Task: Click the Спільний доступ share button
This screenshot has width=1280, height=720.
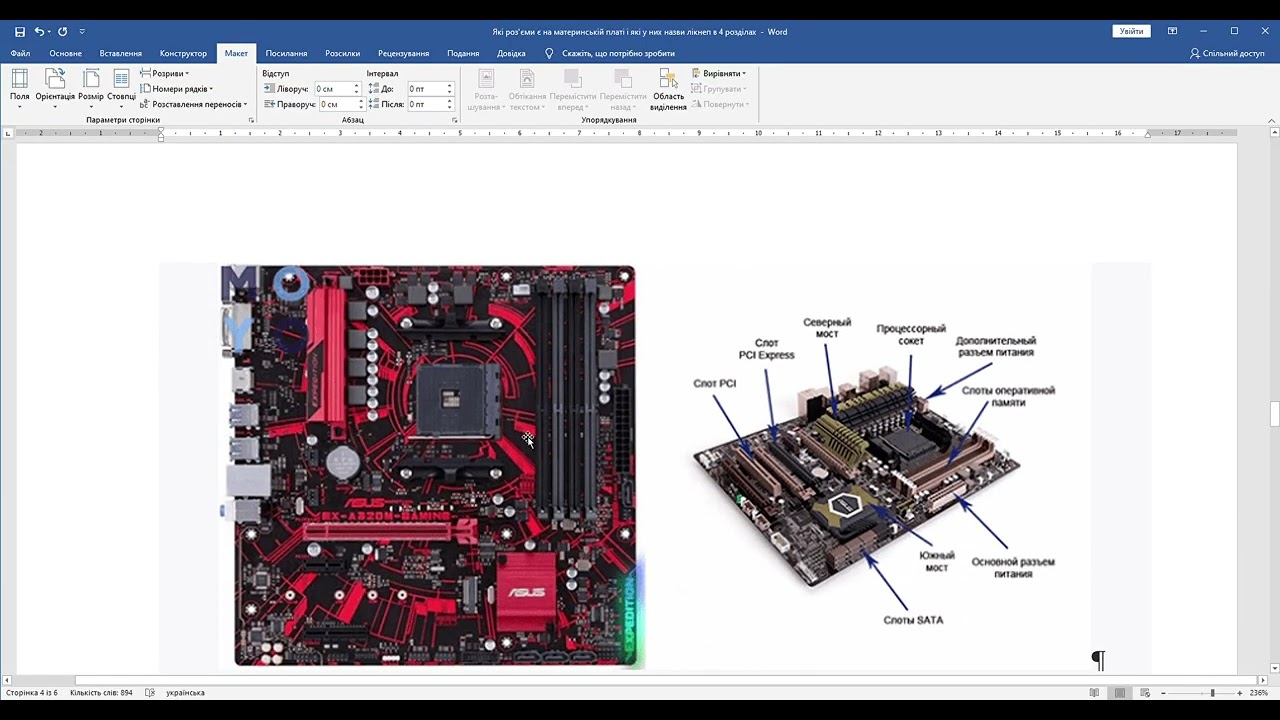Action: pyautogui.click(x=1227, y=53)
